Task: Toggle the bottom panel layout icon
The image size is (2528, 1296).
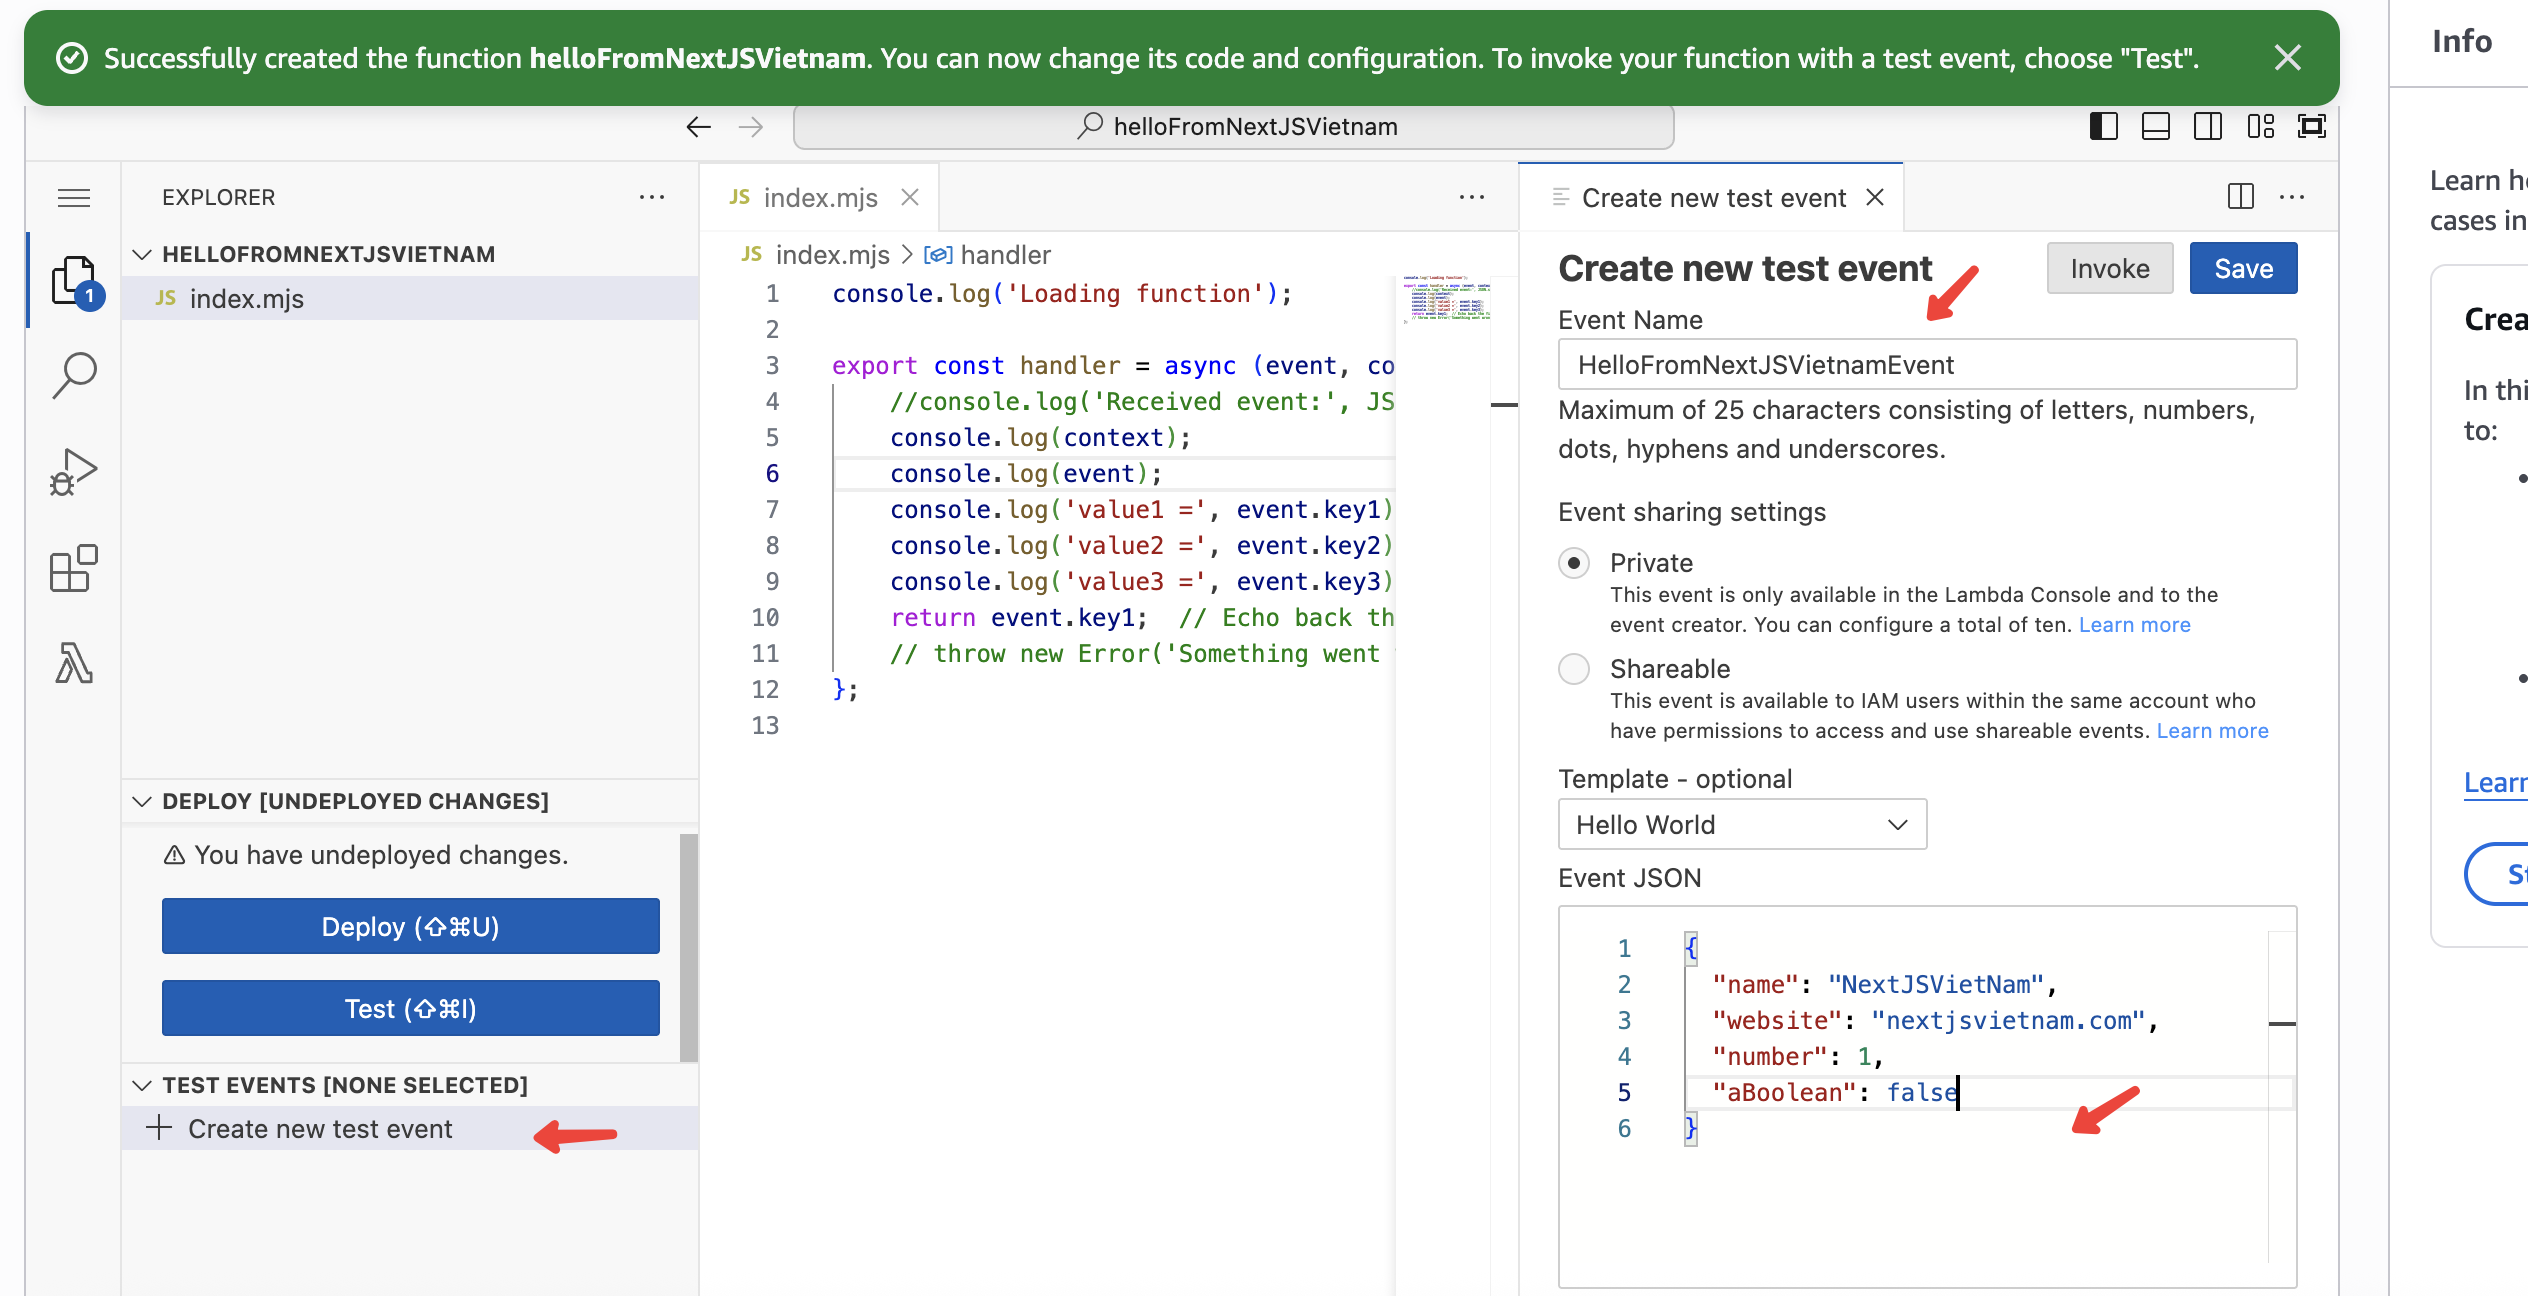Action: click(2155, 126)
